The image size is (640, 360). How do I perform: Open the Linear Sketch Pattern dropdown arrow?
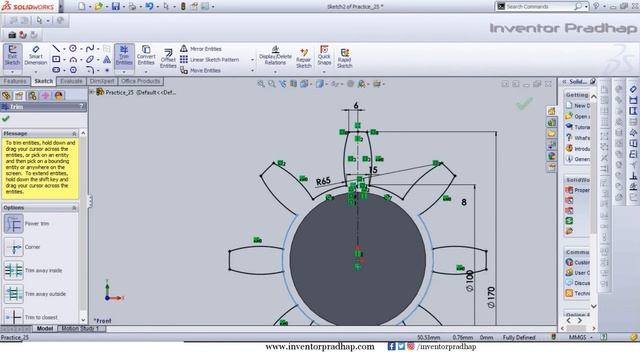click(252, 60)
